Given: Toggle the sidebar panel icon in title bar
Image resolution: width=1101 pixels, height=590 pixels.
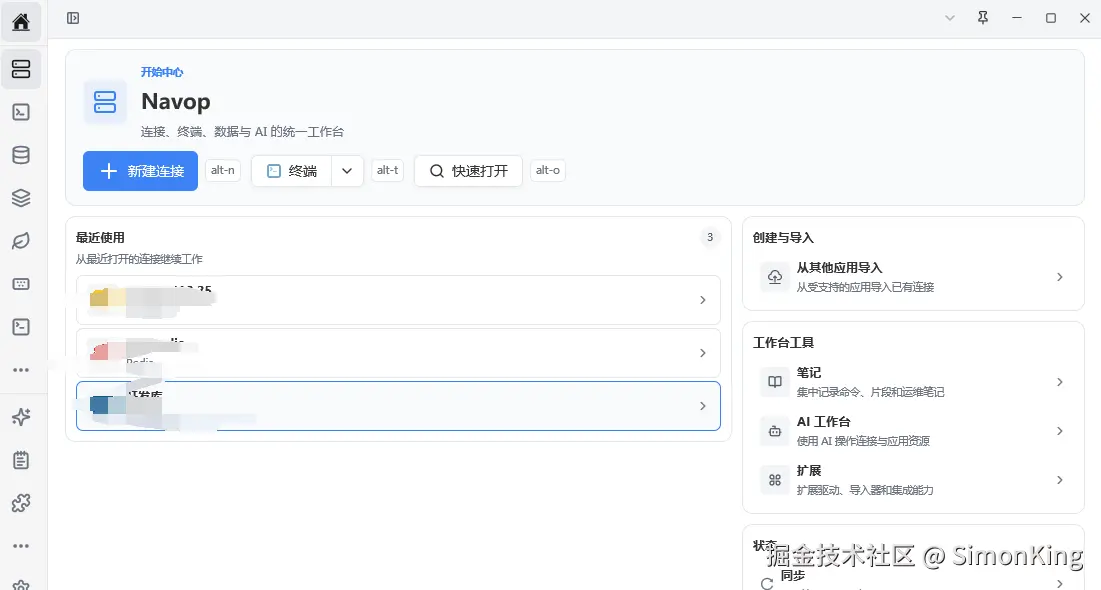Looking at the screenshot, I should (x=73, y=18).
